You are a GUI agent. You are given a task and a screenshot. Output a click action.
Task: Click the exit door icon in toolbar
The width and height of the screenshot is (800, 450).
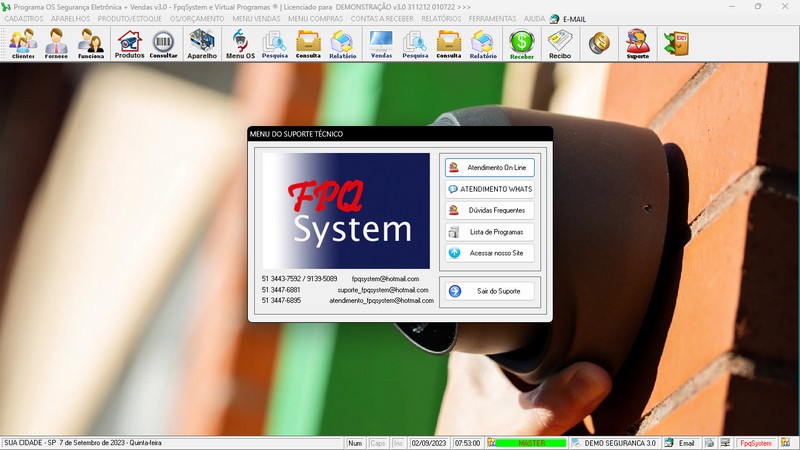click(676, 44)
